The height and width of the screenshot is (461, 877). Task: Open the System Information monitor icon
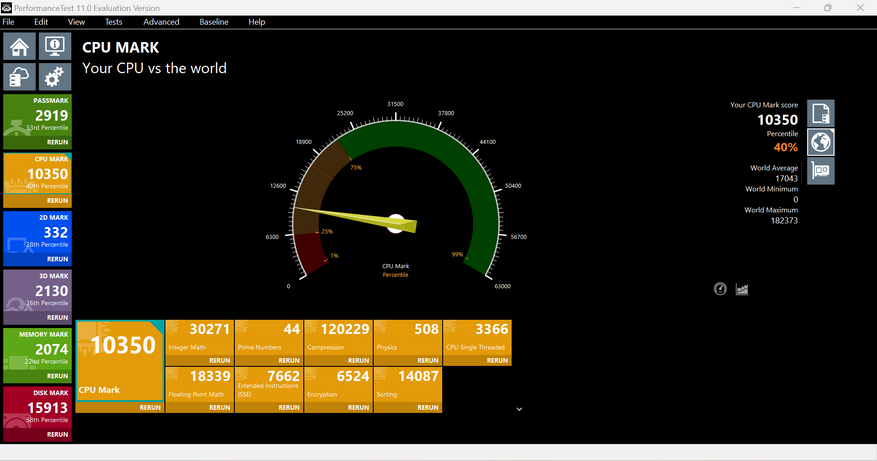click(x=55, y=46)
